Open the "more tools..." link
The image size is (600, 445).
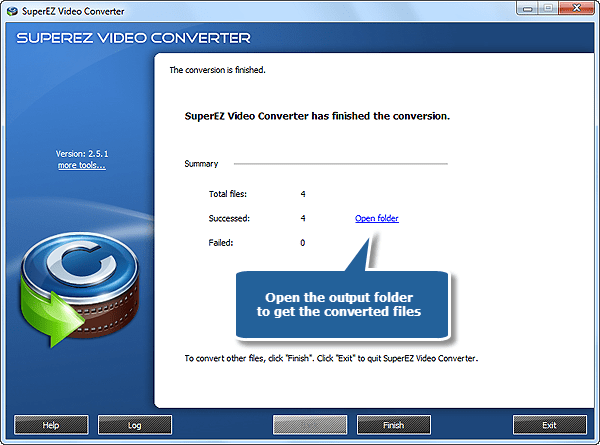[81, 164]
